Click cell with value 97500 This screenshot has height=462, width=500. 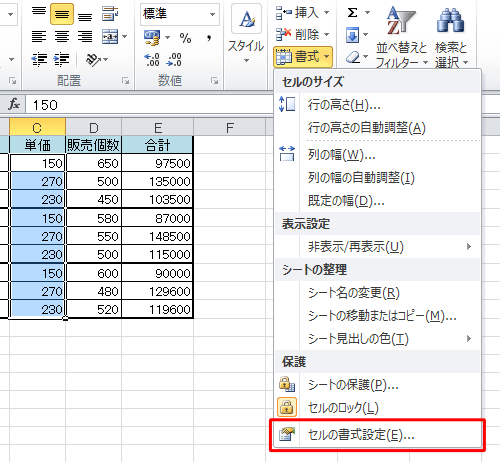[158, 163]
